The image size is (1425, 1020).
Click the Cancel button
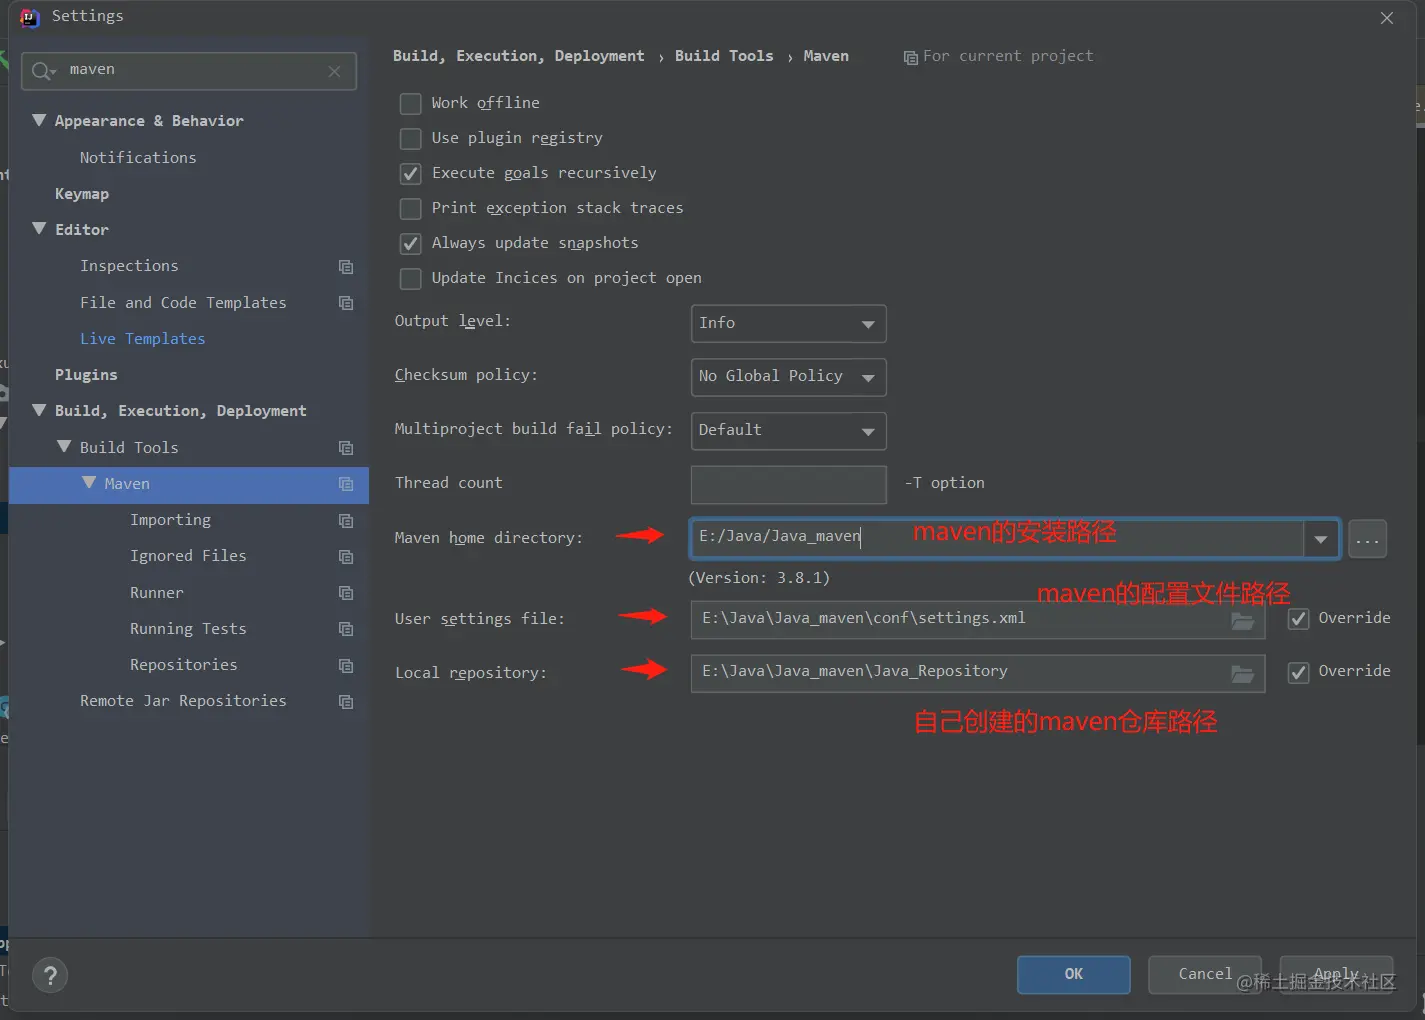(x=1204, y=975)
